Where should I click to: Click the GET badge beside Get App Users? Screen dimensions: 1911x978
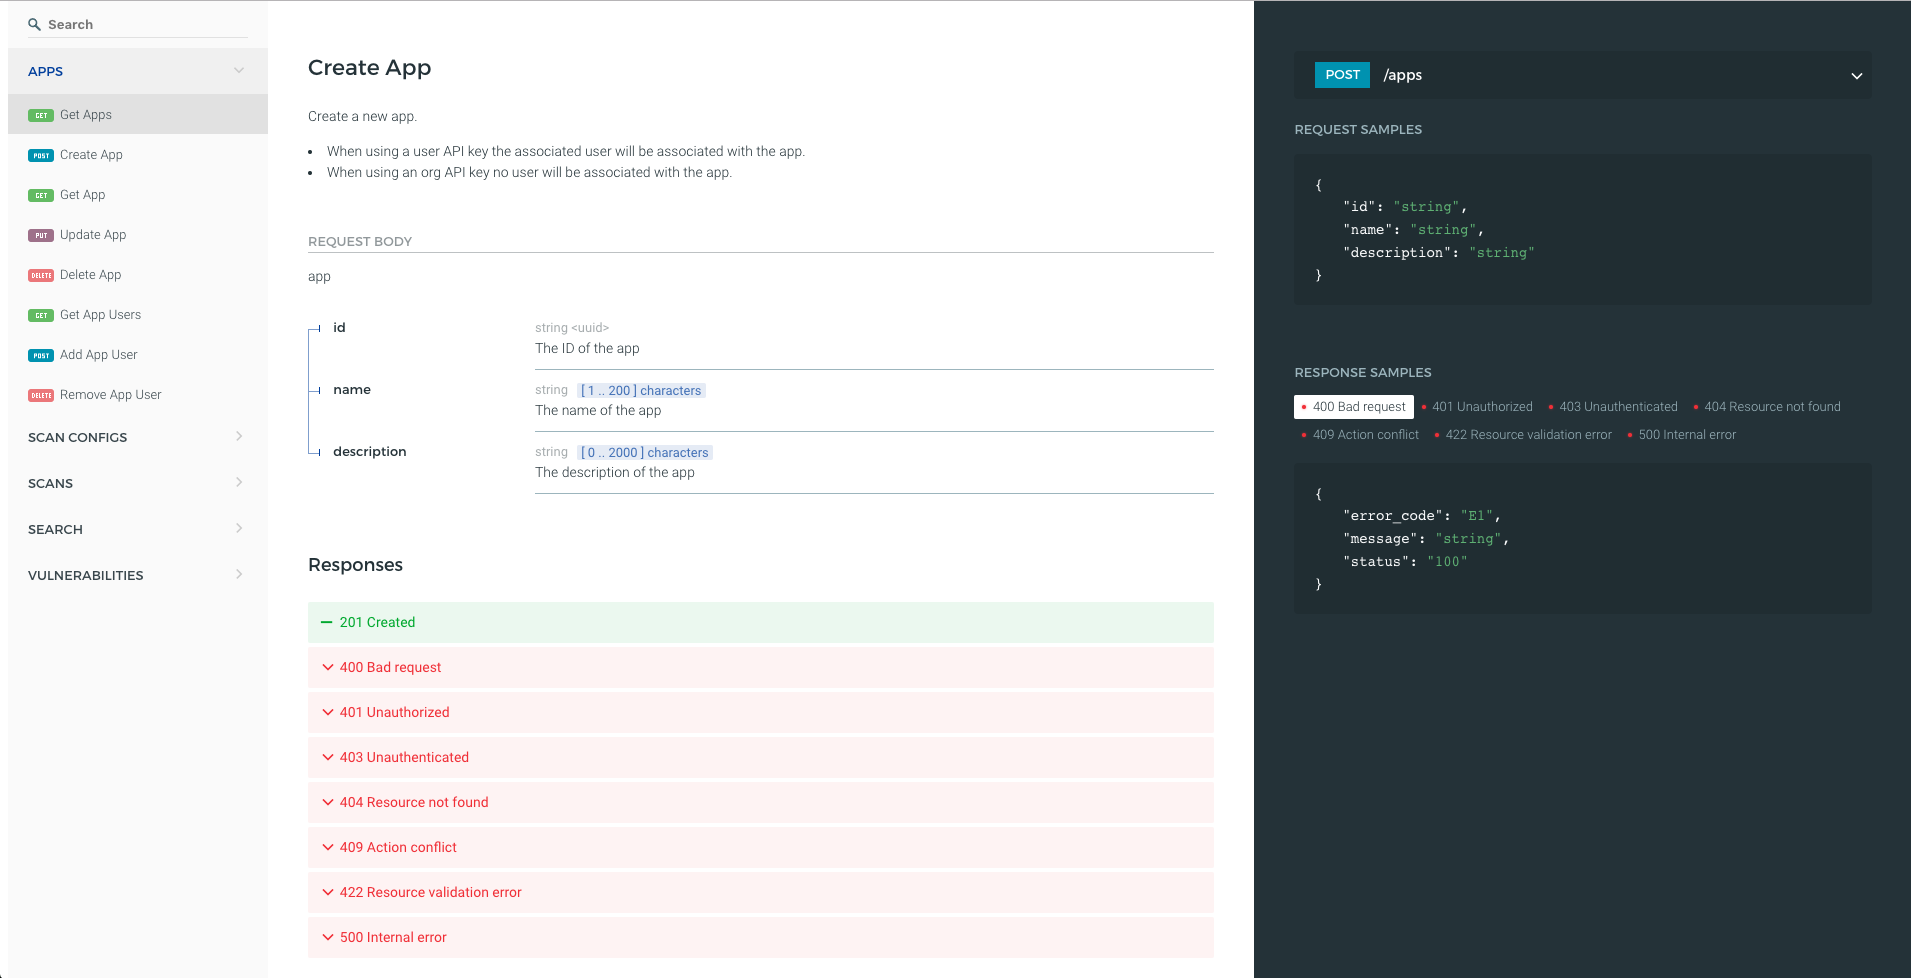(41, 315)
